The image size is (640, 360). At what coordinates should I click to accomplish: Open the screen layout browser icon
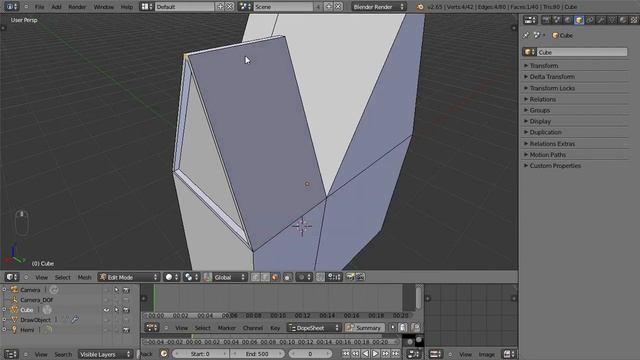pyautogui.click(x=147, y=7)
